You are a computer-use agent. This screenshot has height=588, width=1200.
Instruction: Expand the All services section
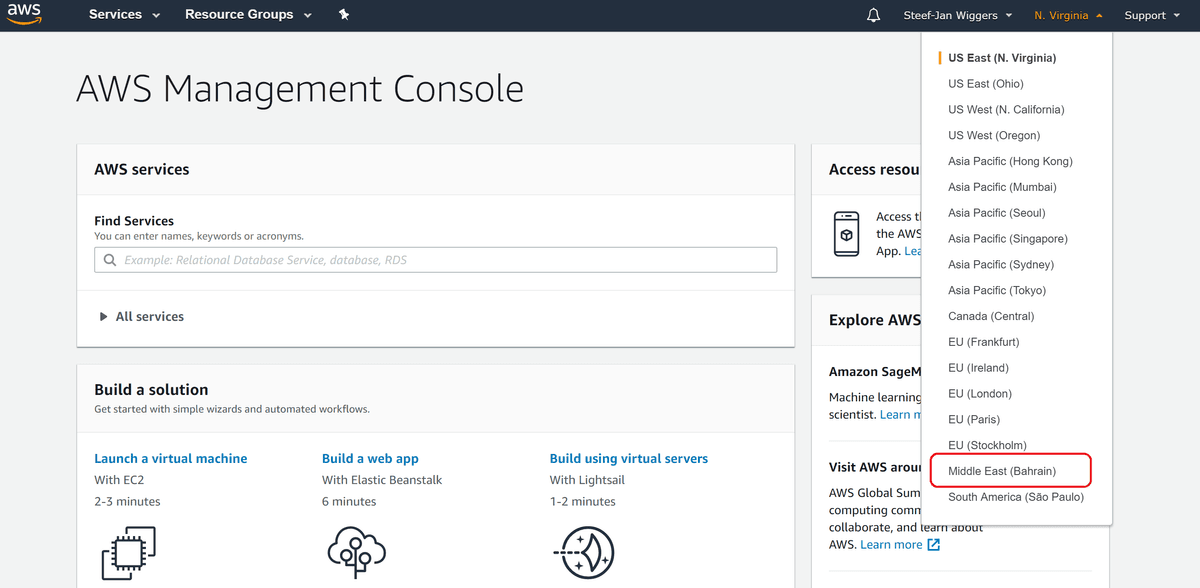click(x=141, y=316)
